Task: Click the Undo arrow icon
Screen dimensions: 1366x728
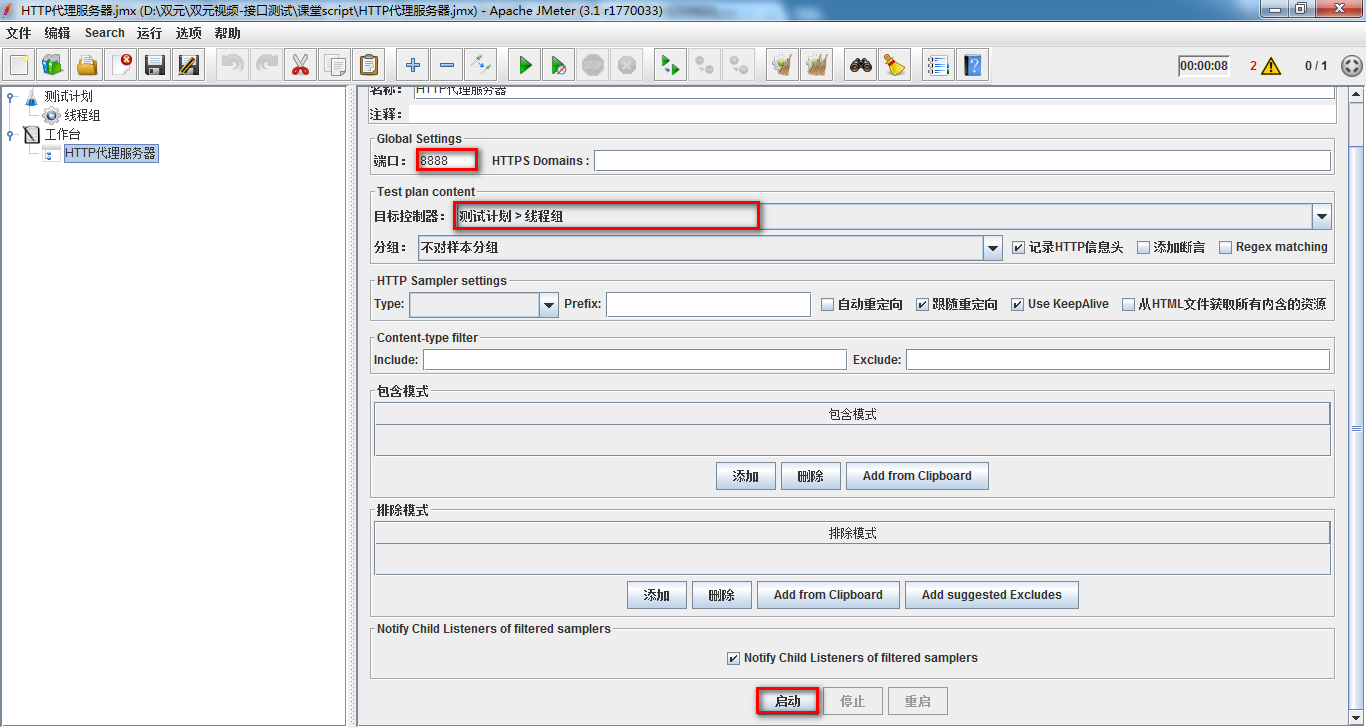Action: click(233, 66)
